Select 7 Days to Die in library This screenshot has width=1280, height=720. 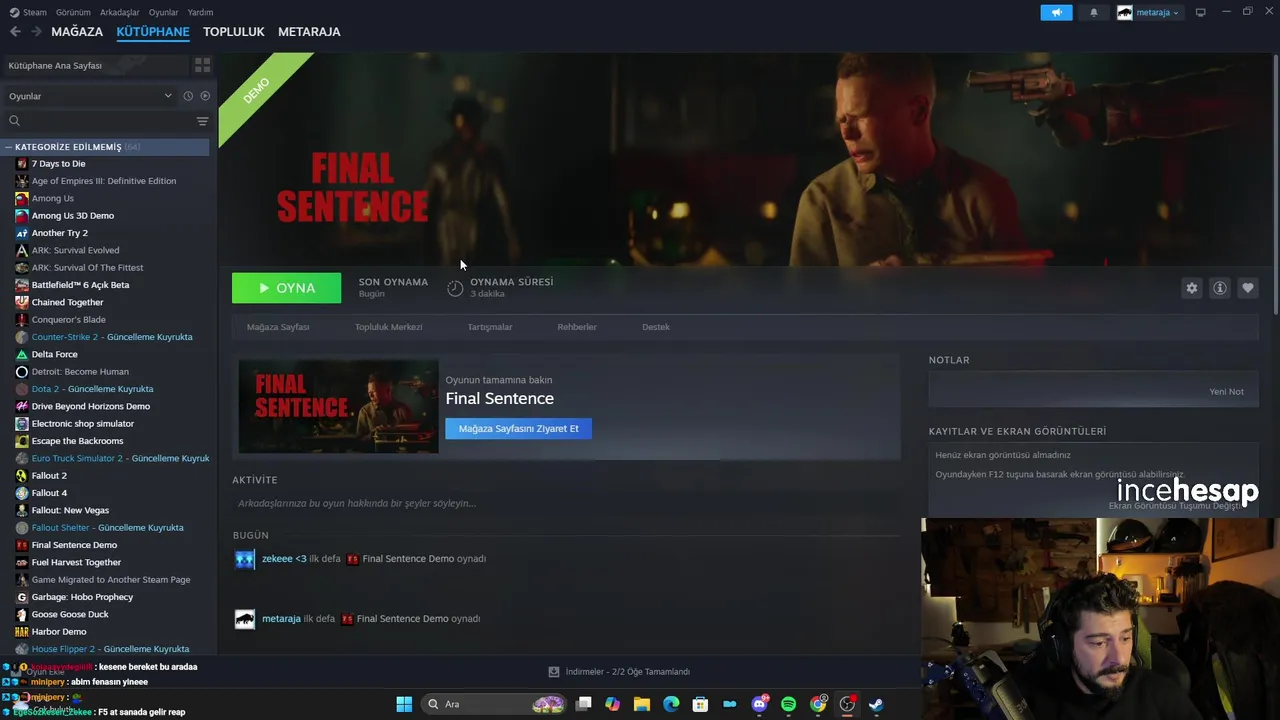tap(58, 164)
